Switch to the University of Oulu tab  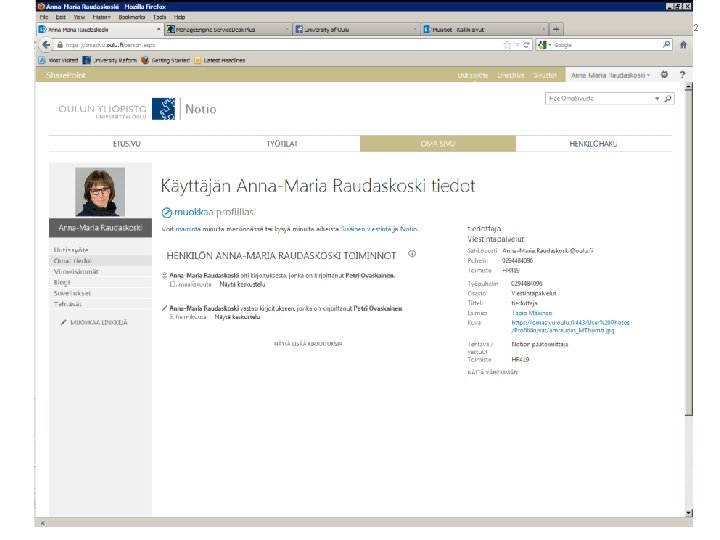pyautogui.click(x=356, y=29)
